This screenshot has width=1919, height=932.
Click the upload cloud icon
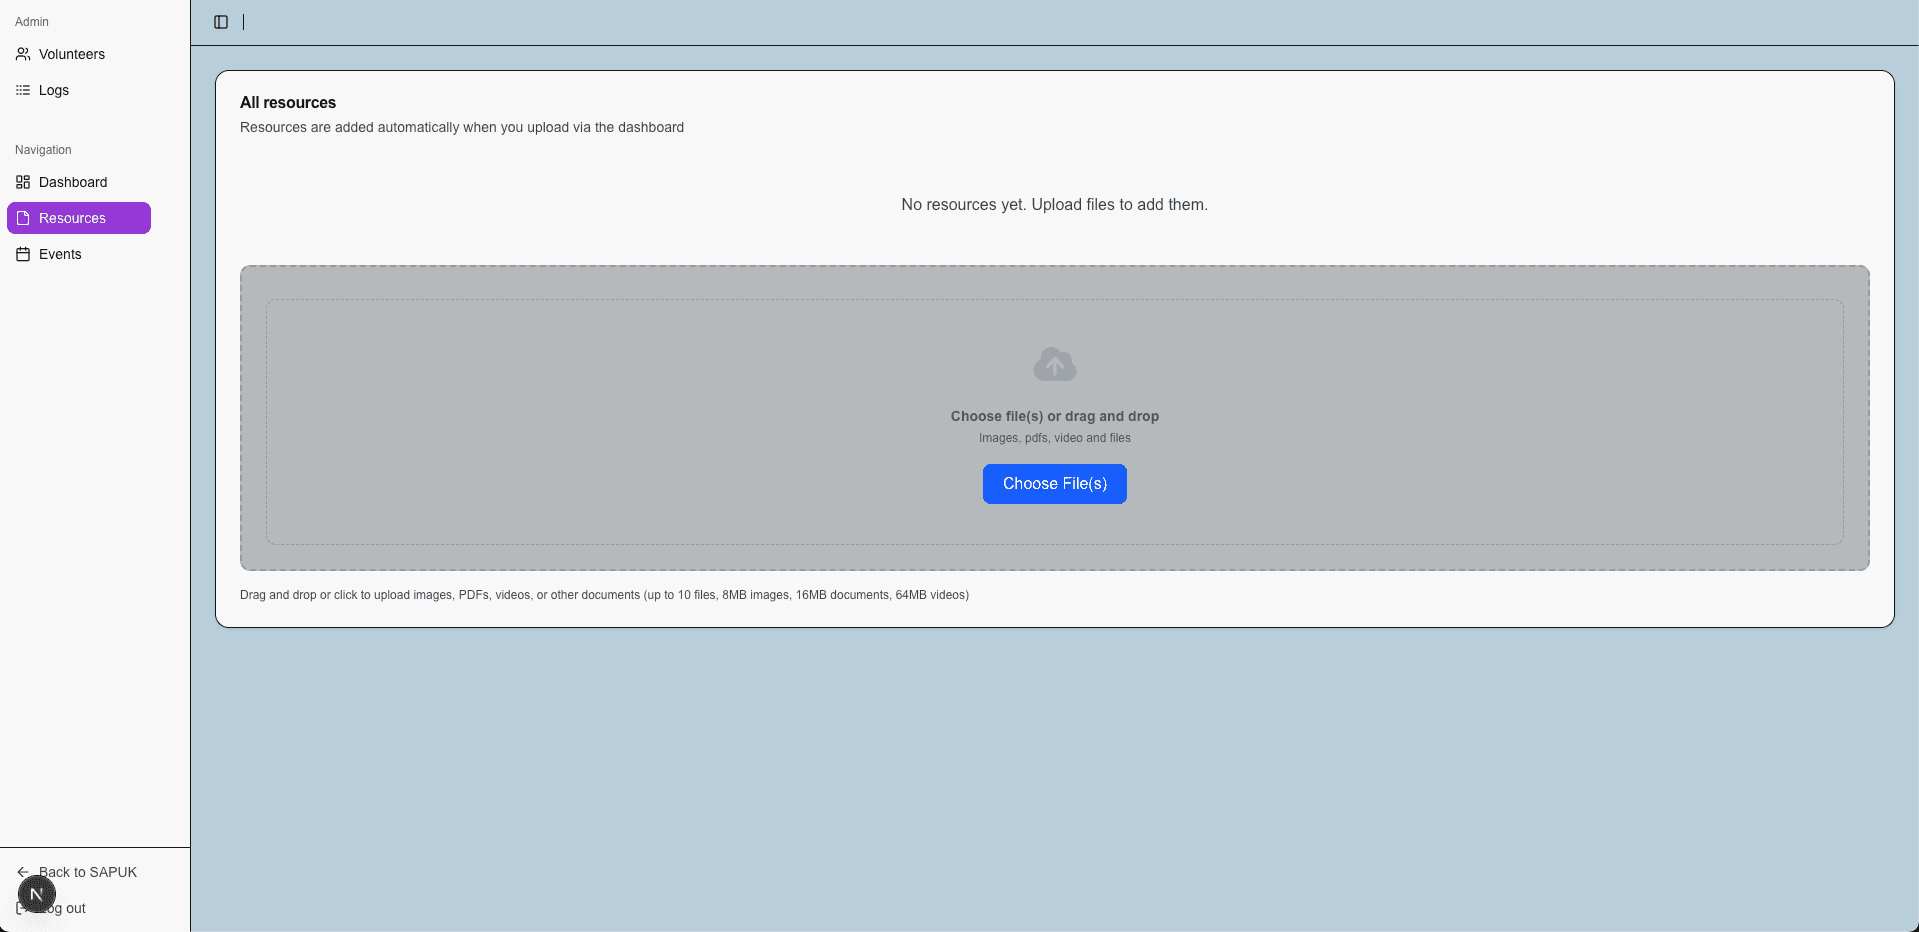coord(1054,364)
